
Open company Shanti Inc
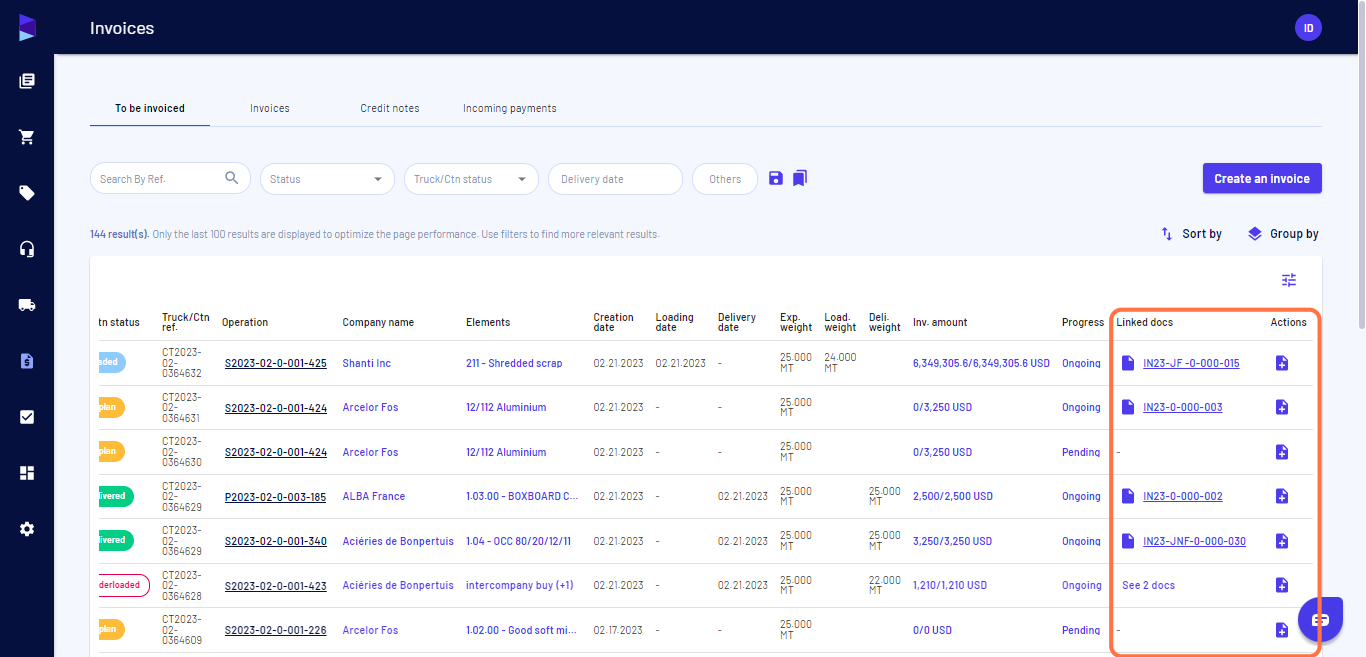[366, 363]
